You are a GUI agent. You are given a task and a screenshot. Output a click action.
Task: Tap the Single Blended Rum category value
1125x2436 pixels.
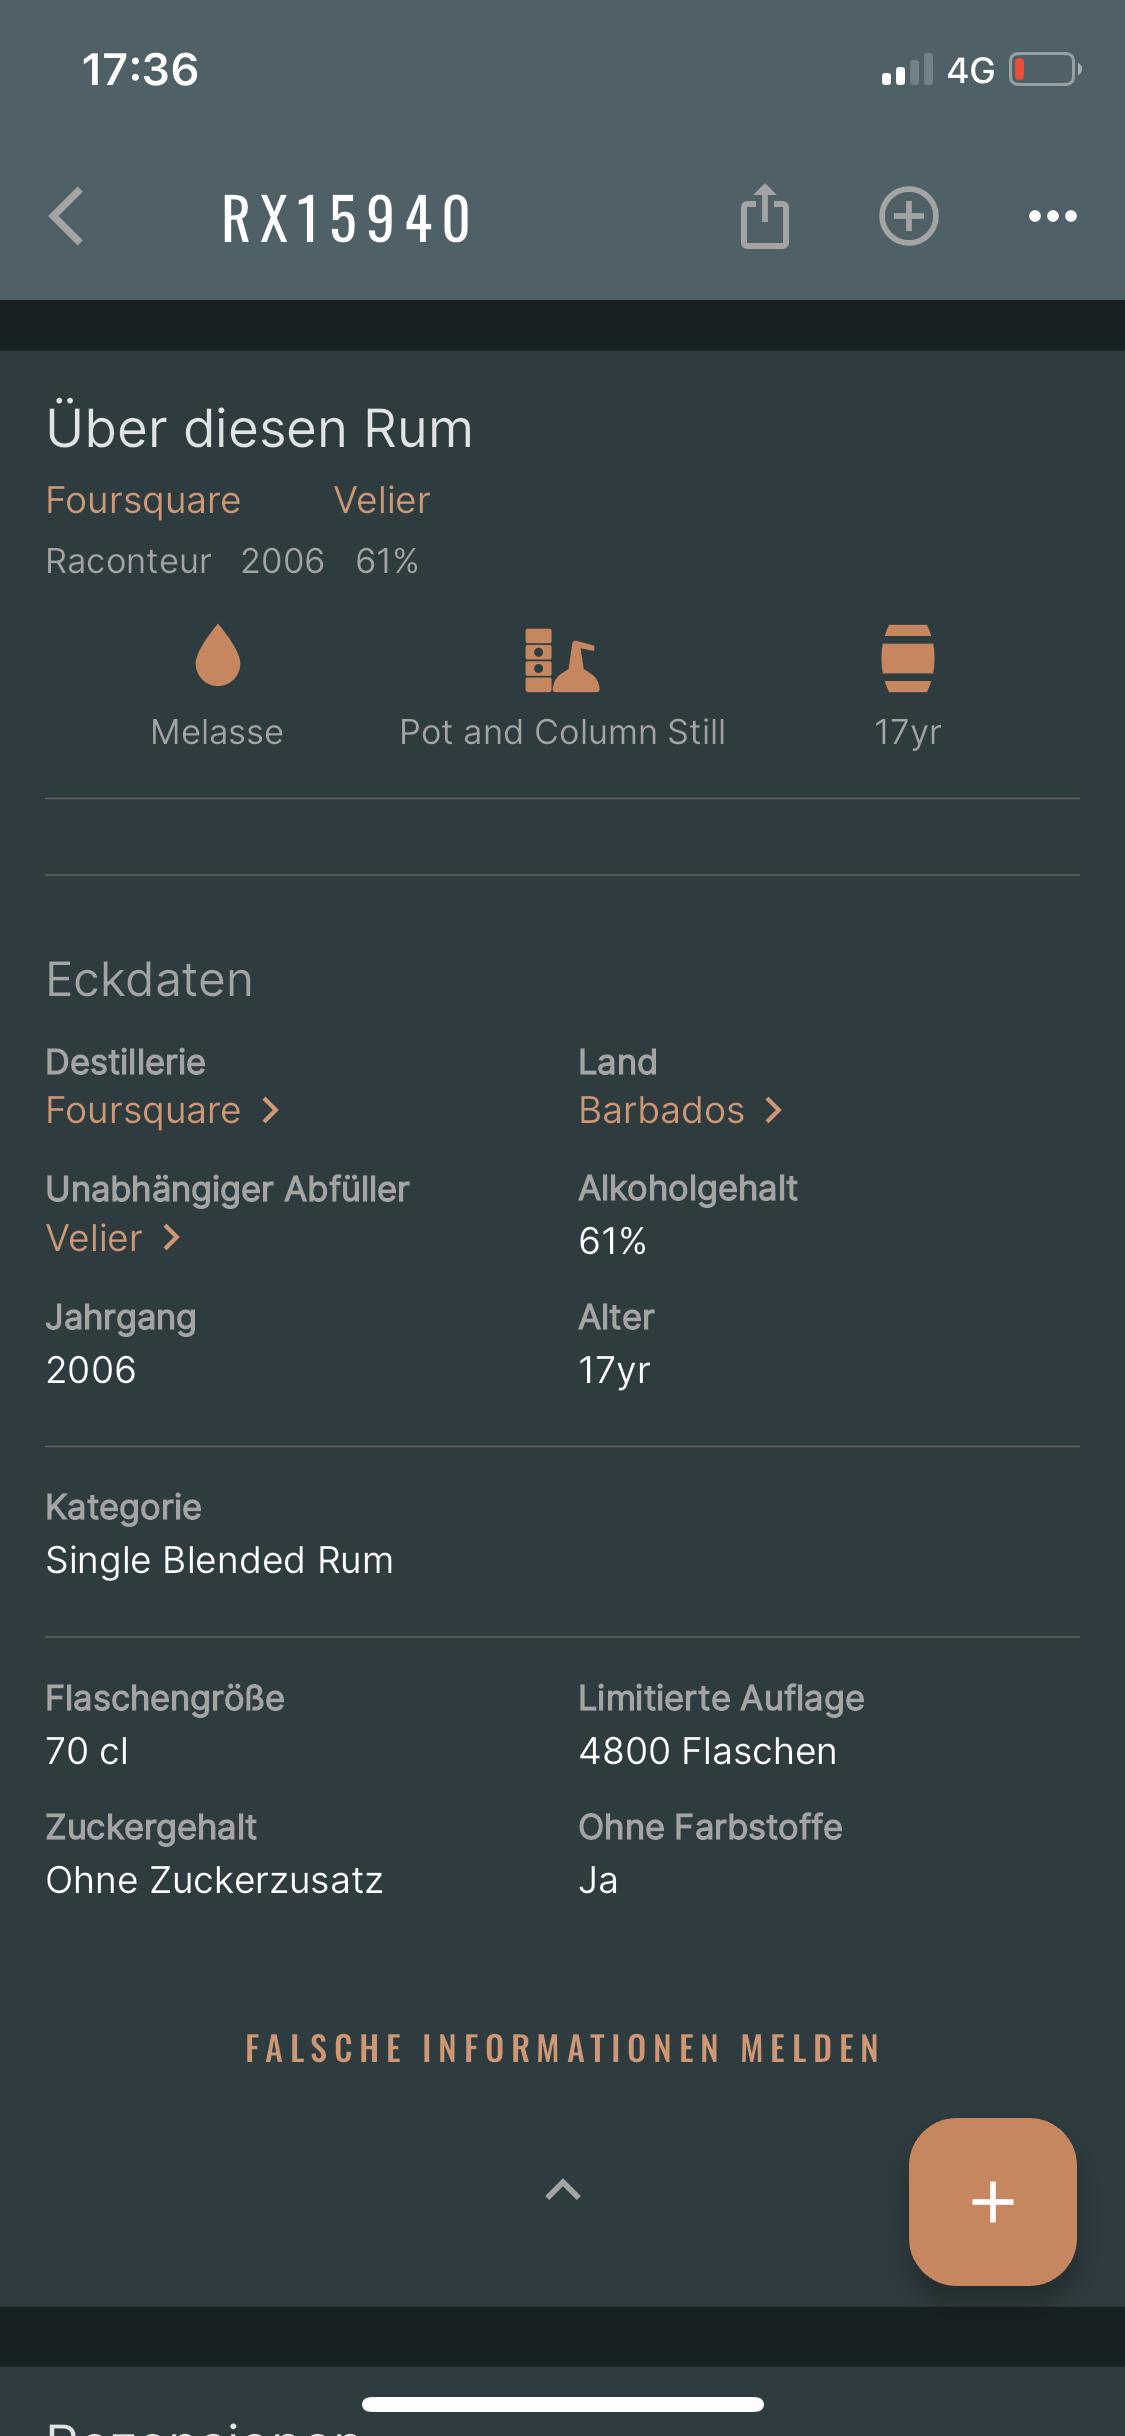tap(220, 1560)
